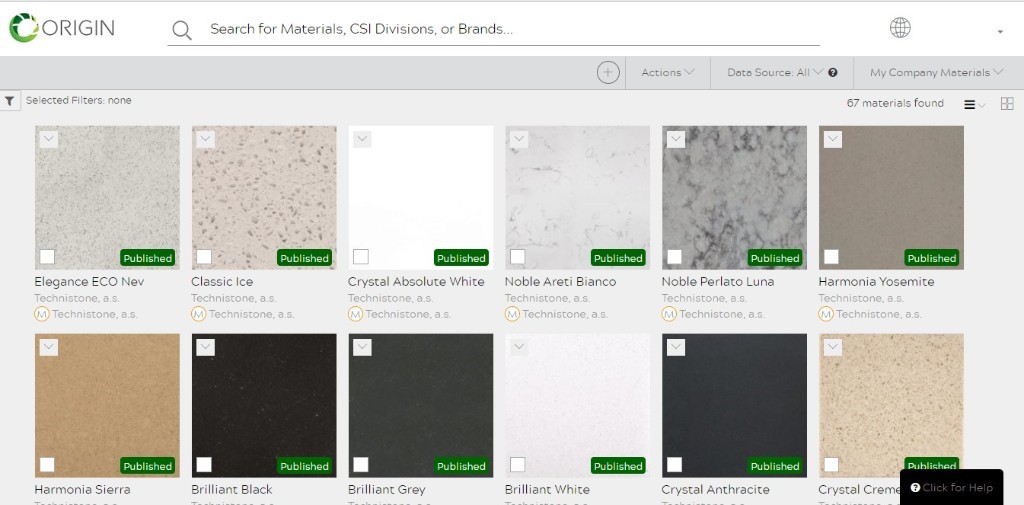The height and width of the screenshot is (505, 1024).
Task: Select checkbox on Elegance ECO Nev card
Action: (x=47, y=257)
